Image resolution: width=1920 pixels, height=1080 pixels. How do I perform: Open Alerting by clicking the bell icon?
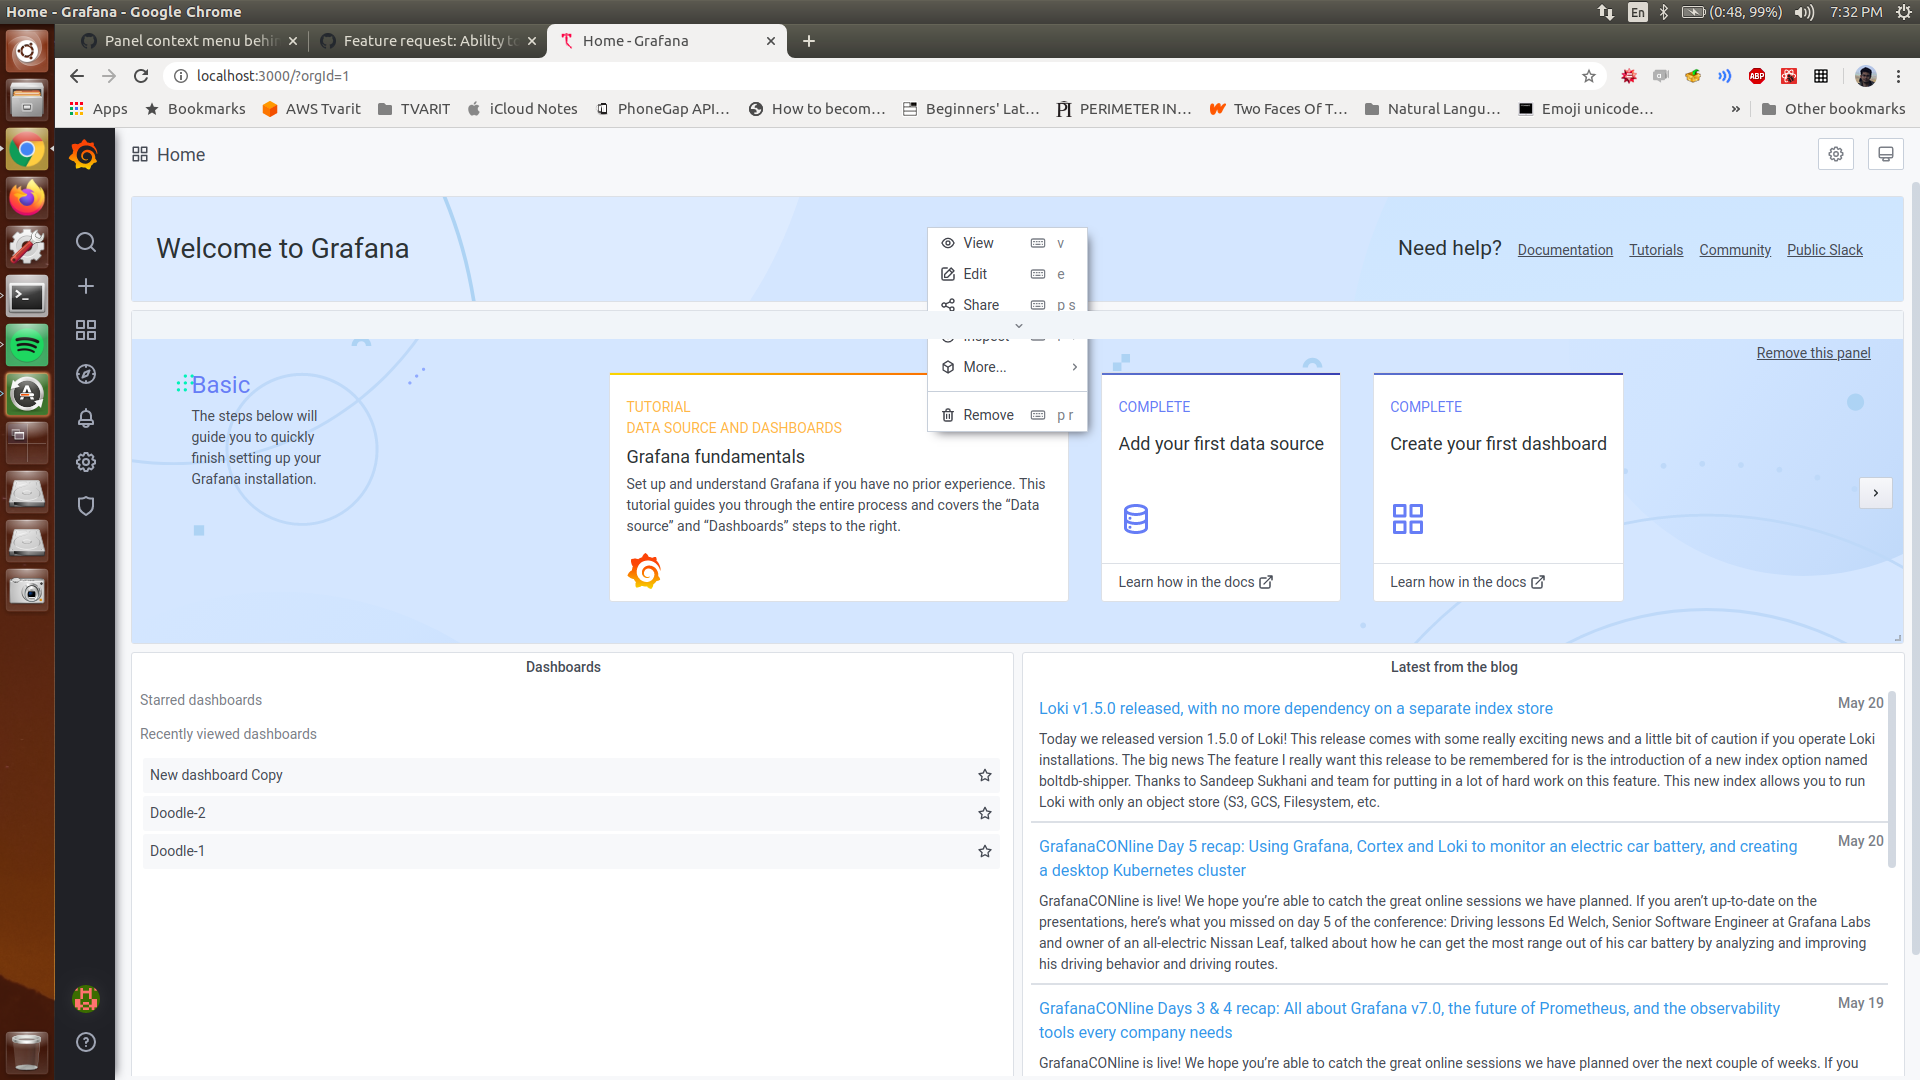click(x=85, y=418)
